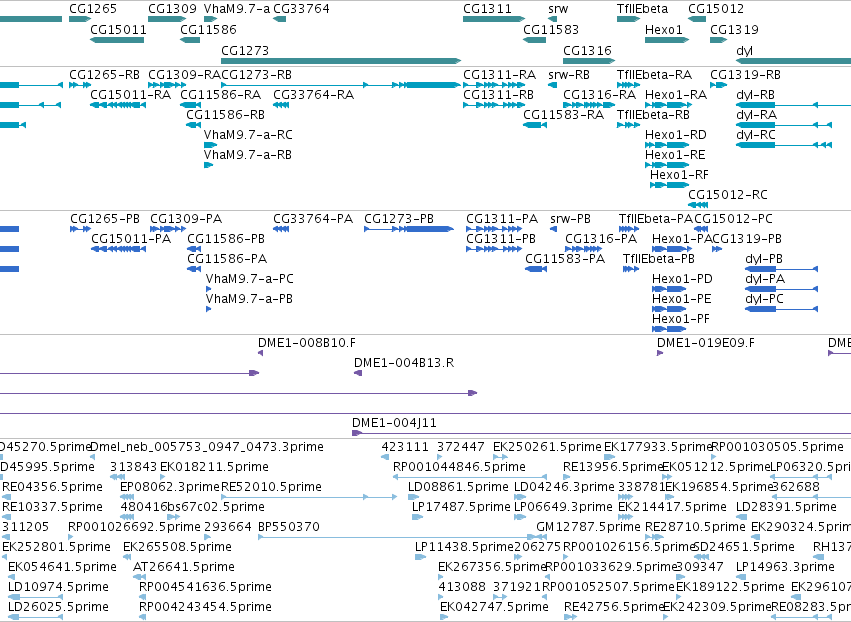
Task: Click transcript dyl-RC
Action: coord(756,135)
